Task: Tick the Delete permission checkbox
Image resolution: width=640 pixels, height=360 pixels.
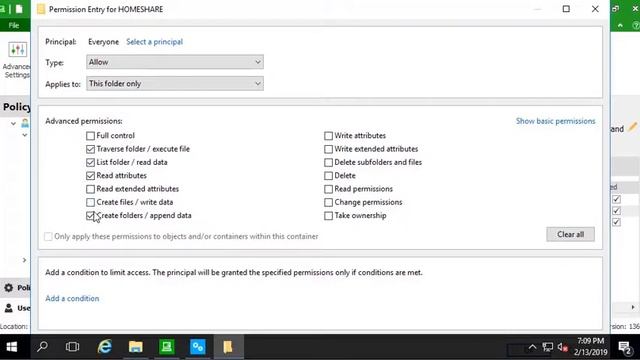Action: (328, 176)
